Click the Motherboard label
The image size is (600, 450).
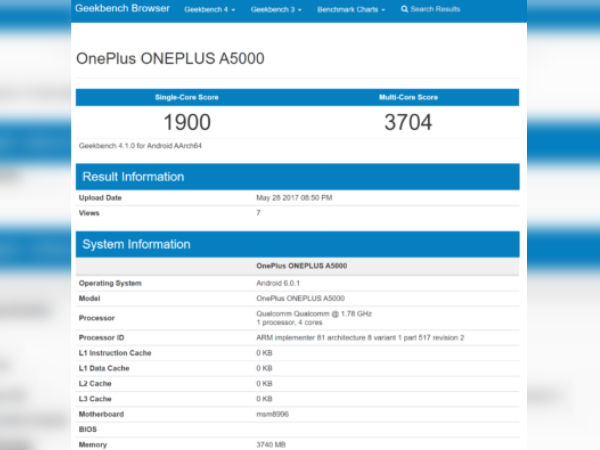[101, 414]
